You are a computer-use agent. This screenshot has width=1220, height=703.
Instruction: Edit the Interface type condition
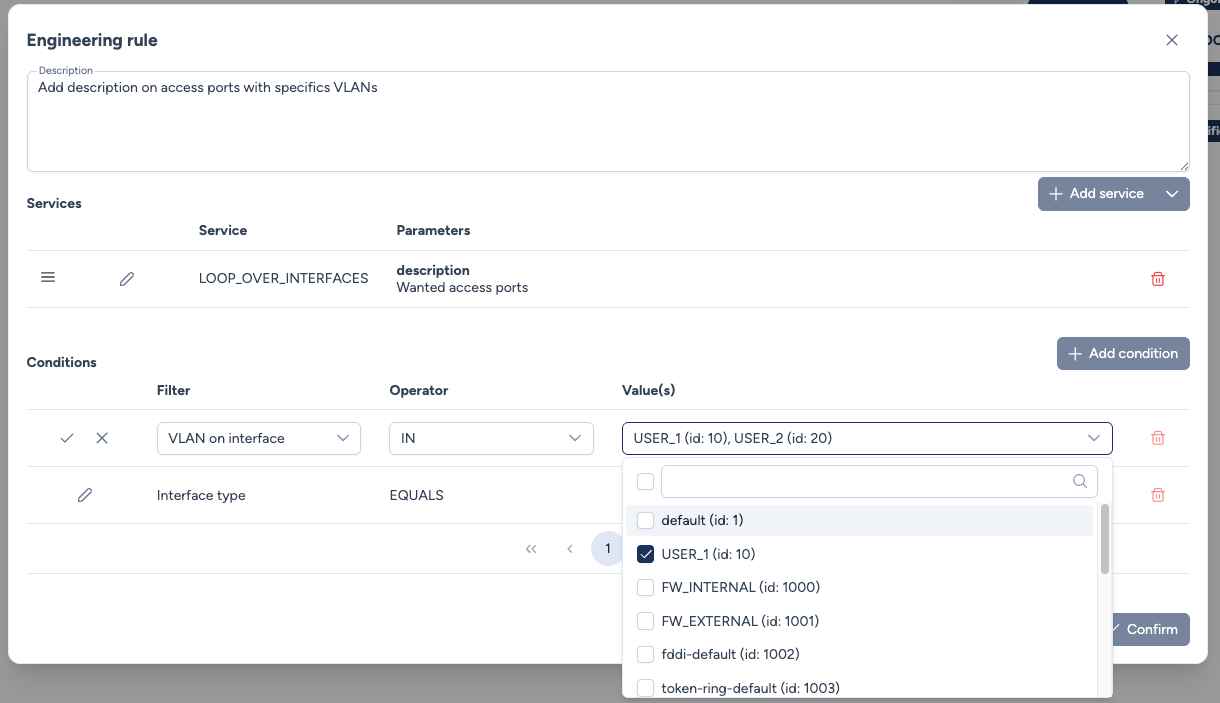pos(85,495)
